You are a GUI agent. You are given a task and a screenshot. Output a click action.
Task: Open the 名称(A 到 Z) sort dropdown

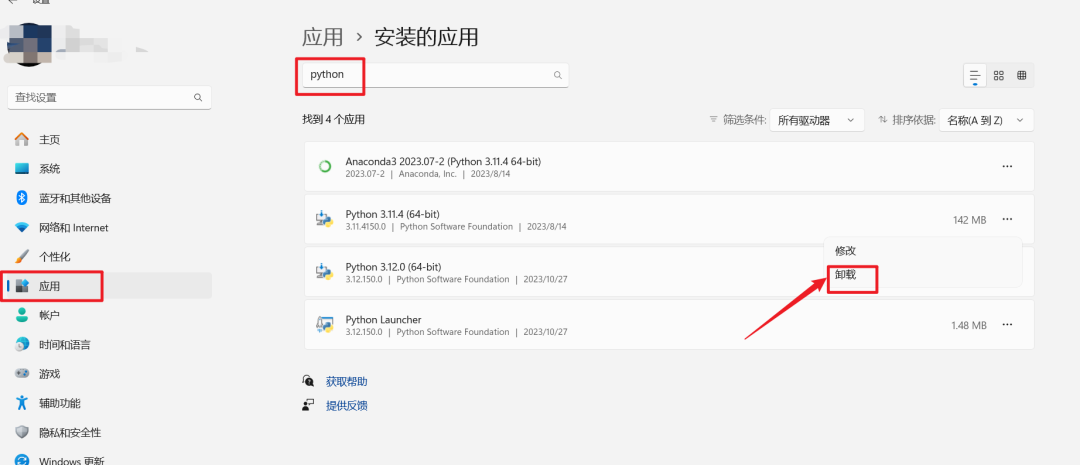point(986,120)
